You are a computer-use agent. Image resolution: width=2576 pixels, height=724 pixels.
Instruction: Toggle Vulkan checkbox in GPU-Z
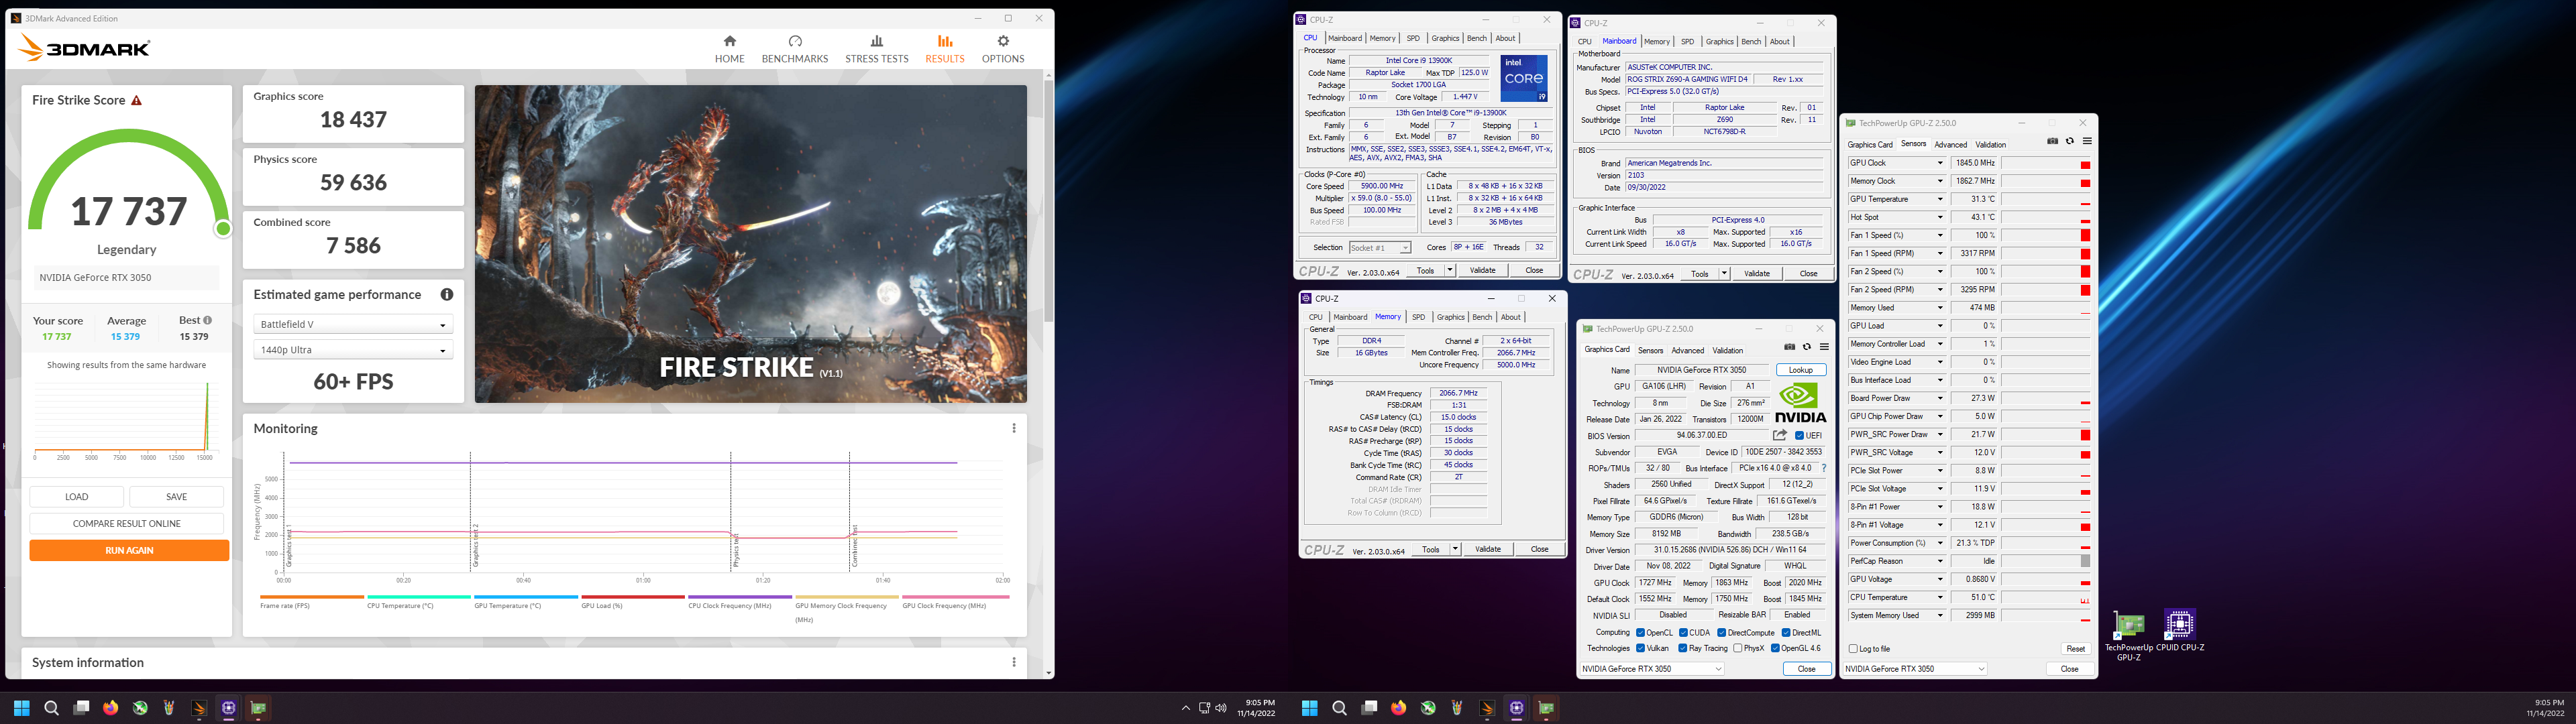coord(1640,648)
